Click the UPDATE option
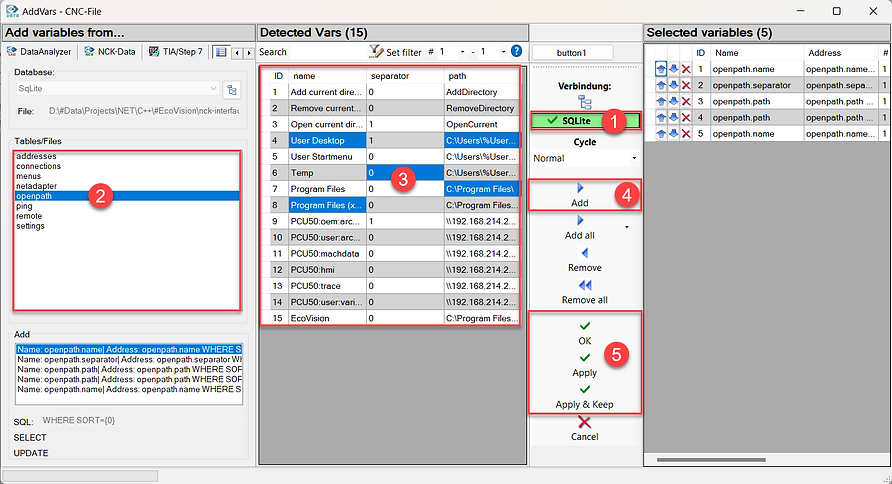Viewport: 892px width, 484px height. pyautogui.click(x=31, y=453)
